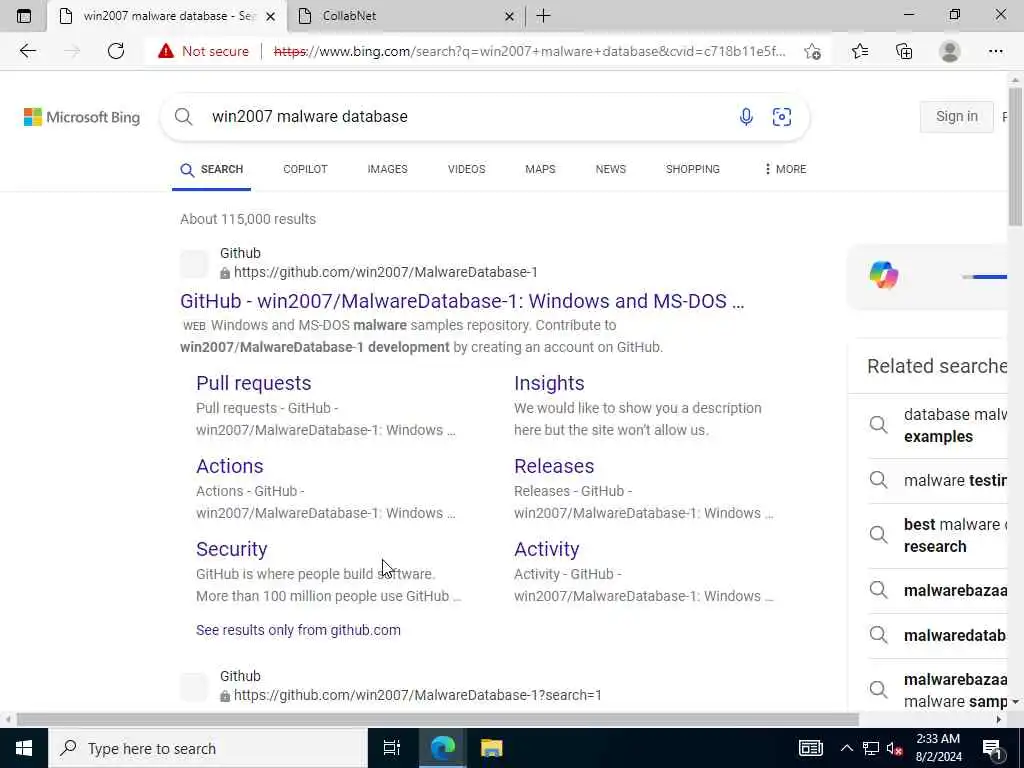
Task: Open visual search camera icon
Action: (x=782, y=117)
